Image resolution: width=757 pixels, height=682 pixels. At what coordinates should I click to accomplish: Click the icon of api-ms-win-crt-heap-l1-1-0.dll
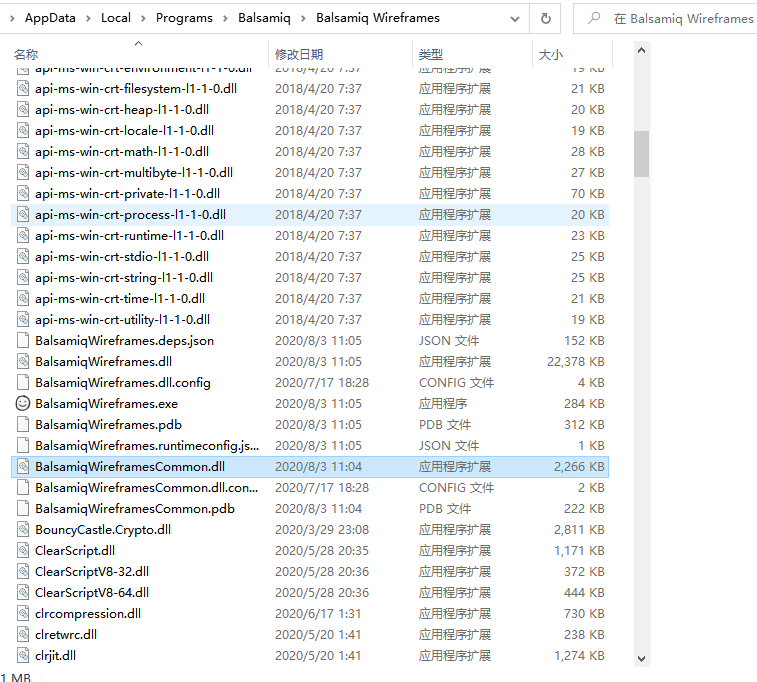(23, 110)
